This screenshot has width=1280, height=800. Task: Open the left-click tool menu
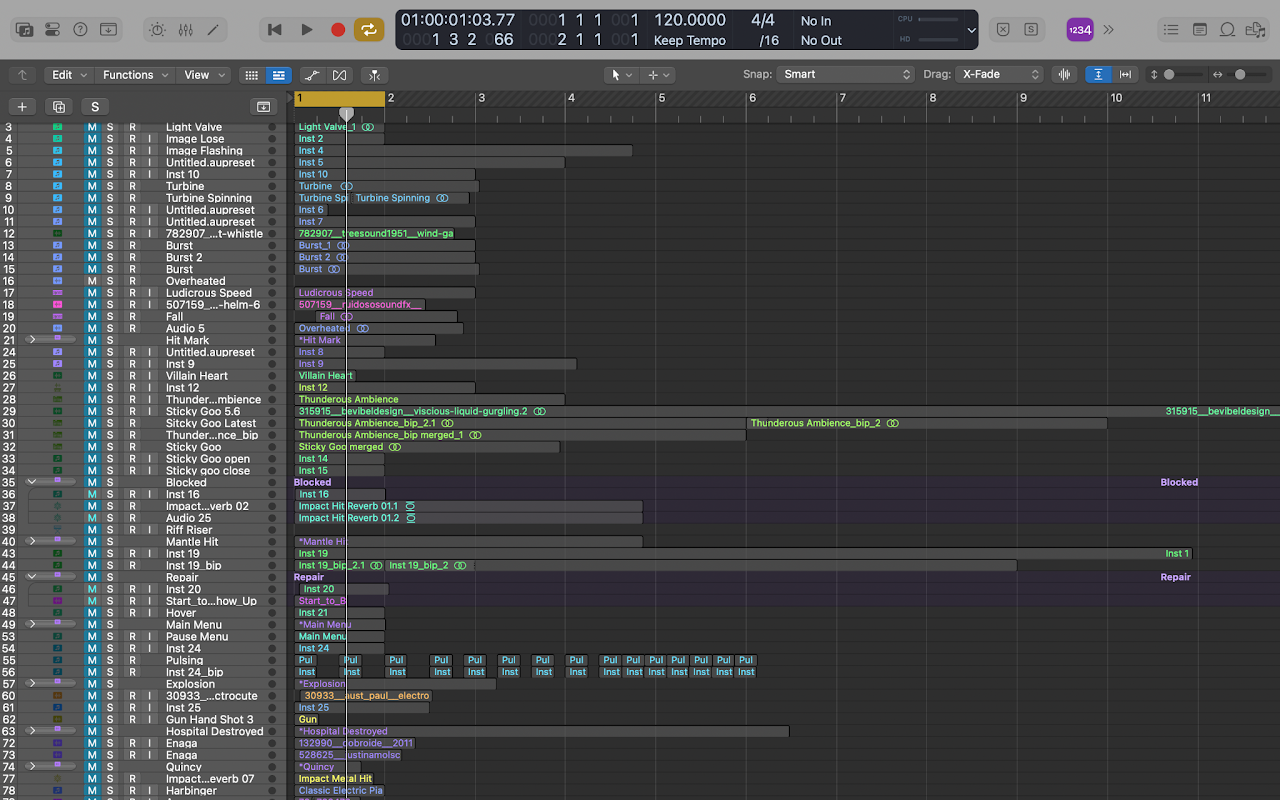tap(621, 75)
